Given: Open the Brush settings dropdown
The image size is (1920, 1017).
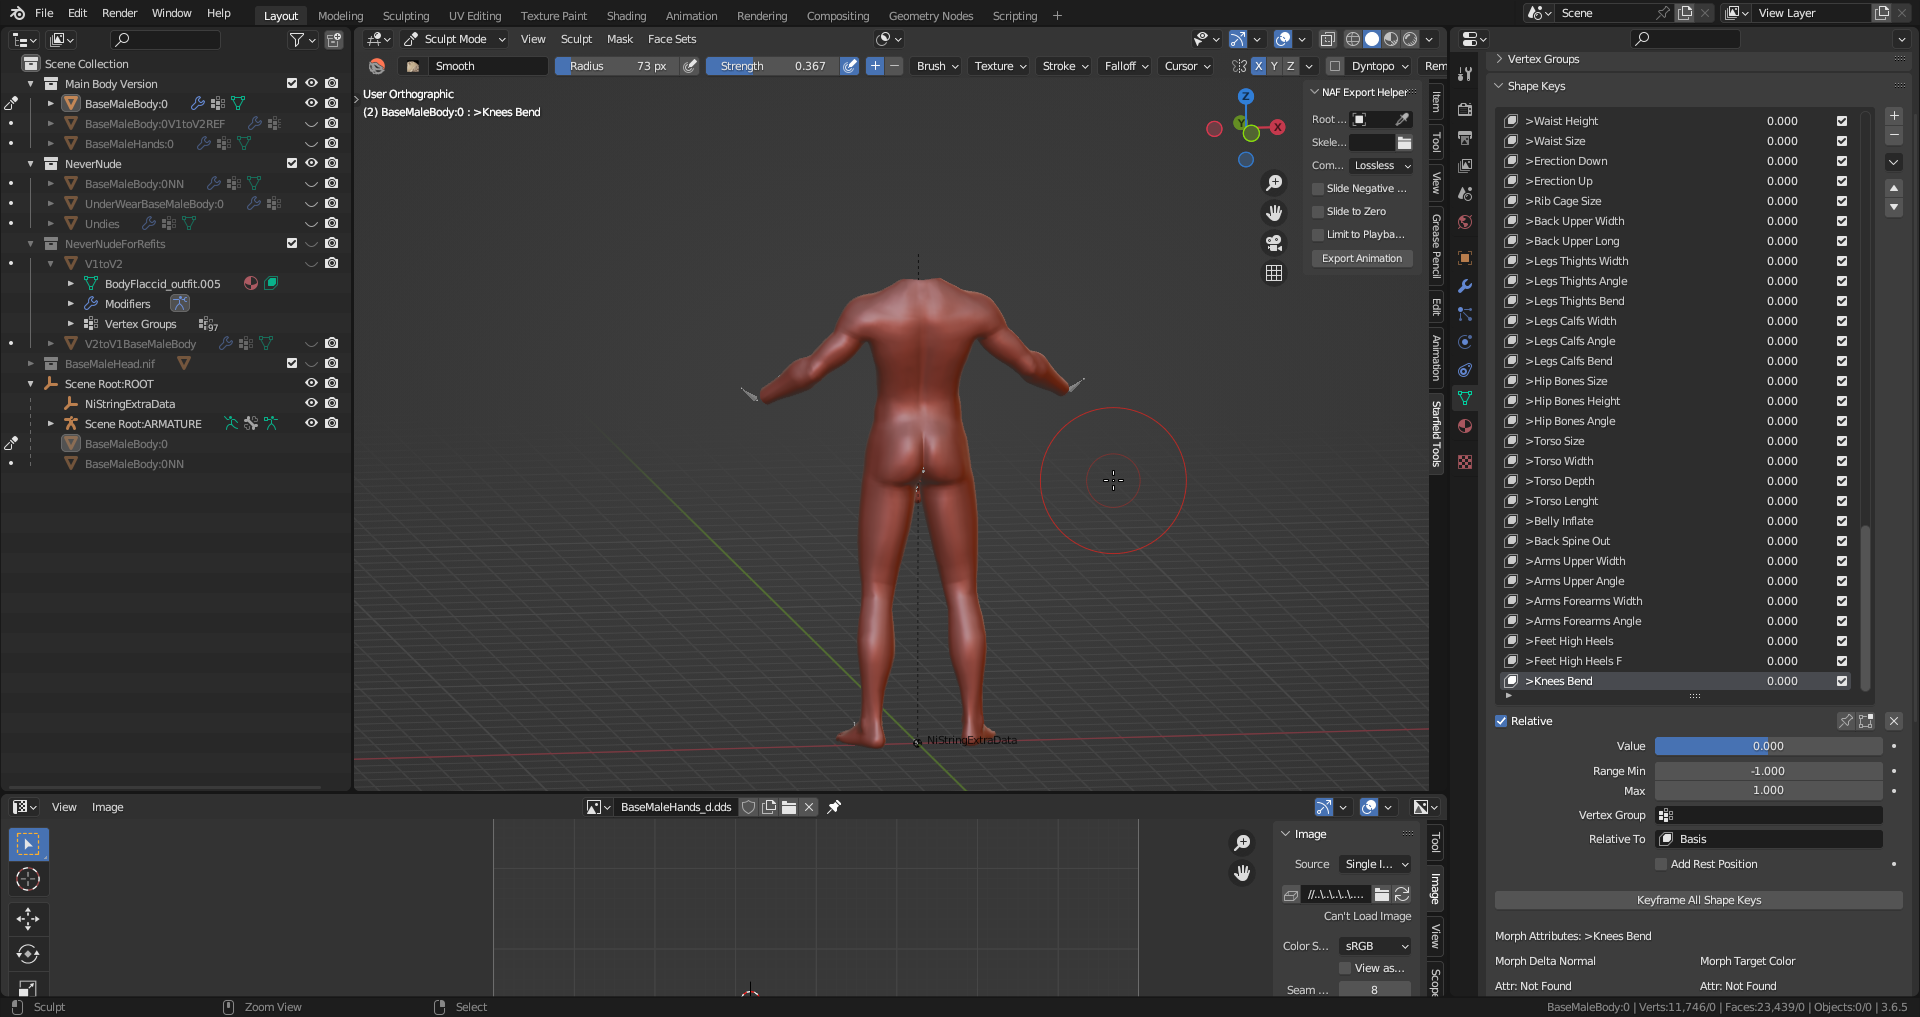Looking at the screenshot, I should (x=937, y=66).
